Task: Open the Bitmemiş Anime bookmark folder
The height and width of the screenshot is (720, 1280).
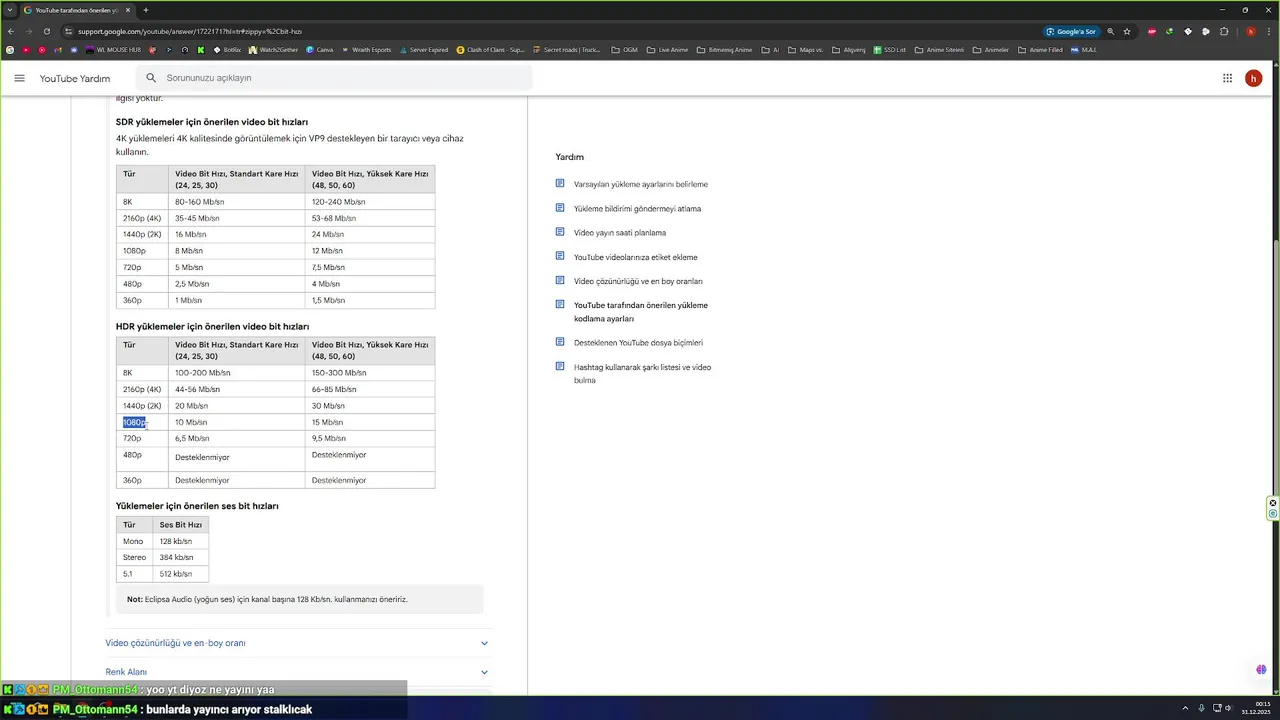Action: [x=724, y=49]
